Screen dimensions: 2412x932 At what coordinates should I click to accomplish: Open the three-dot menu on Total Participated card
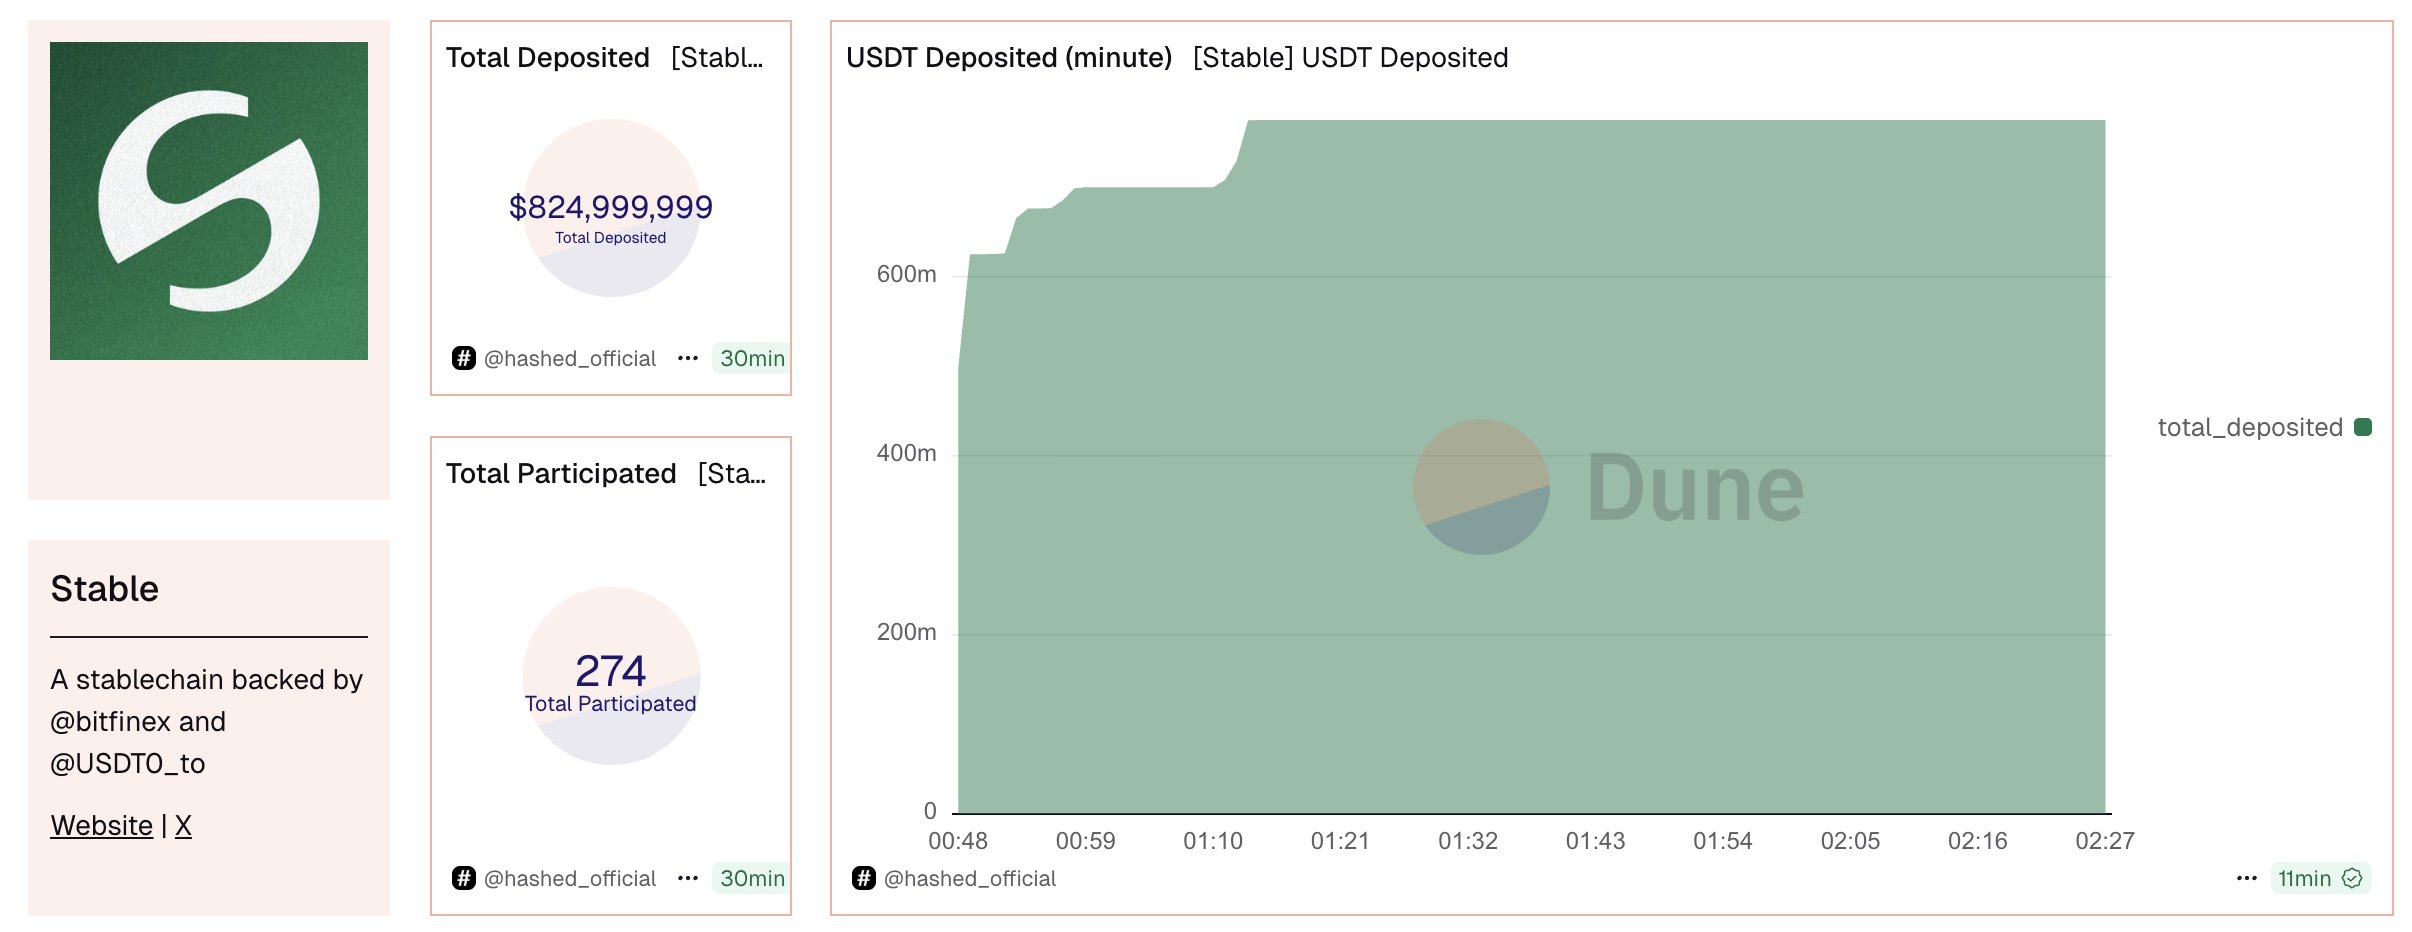[x=687, y=878]
